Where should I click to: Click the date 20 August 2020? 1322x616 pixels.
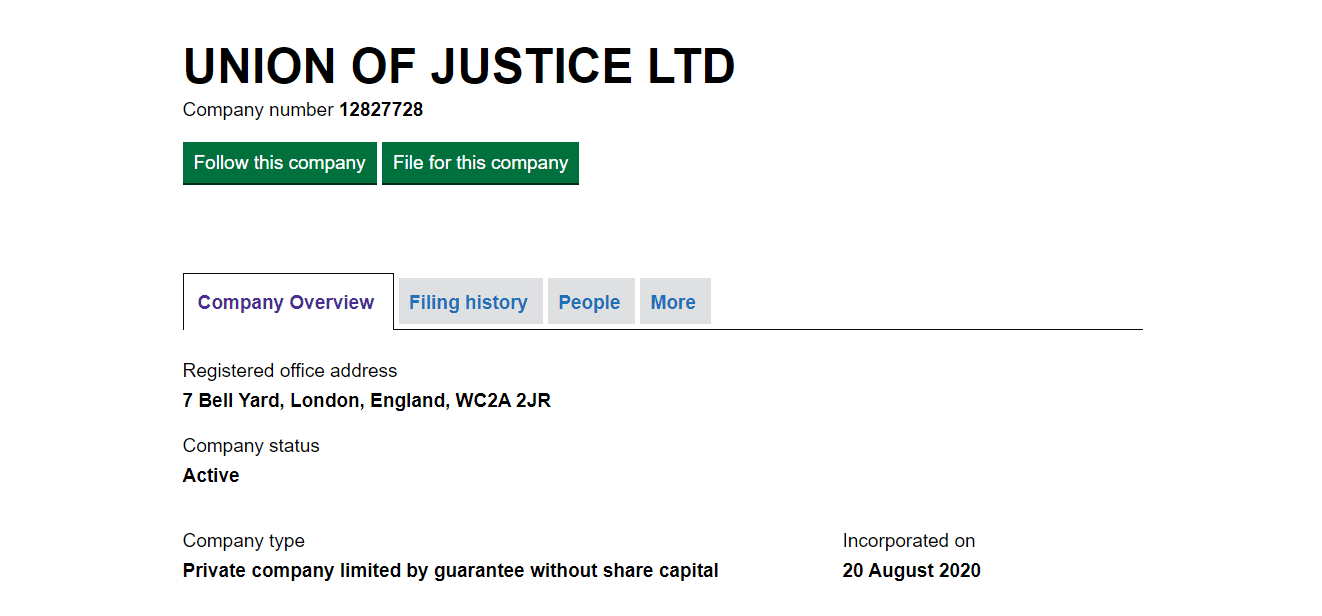pyautogui.click(x=912, y=571)
